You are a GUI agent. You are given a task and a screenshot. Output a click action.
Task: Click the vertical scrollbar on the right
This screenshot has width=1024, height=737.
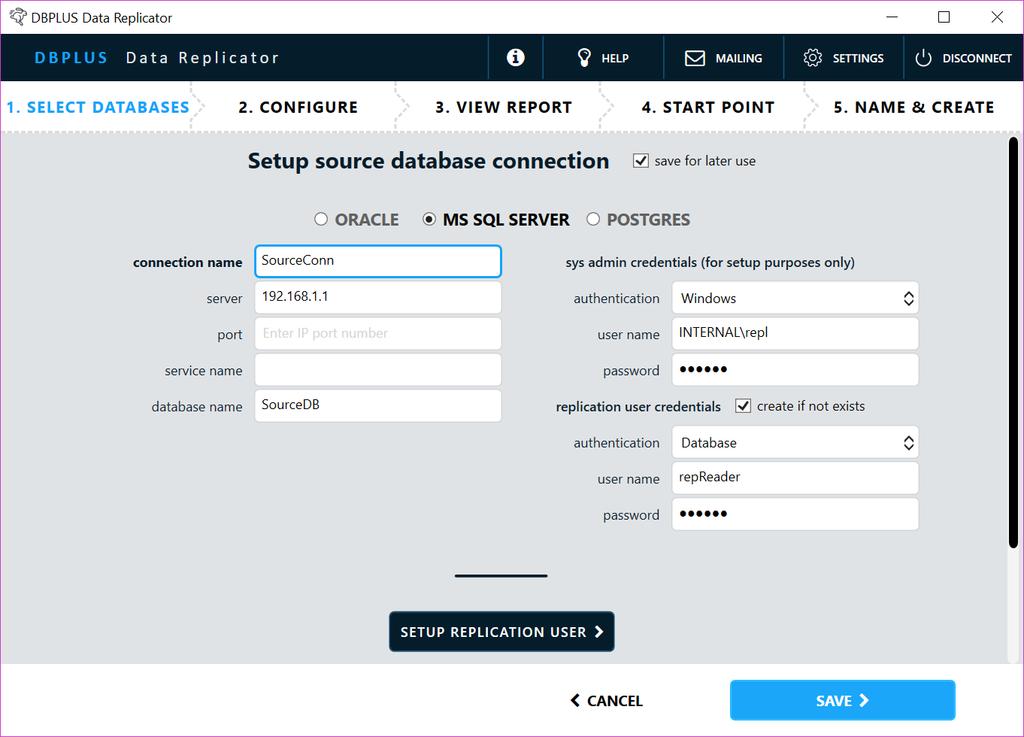tap(1013, 342)
